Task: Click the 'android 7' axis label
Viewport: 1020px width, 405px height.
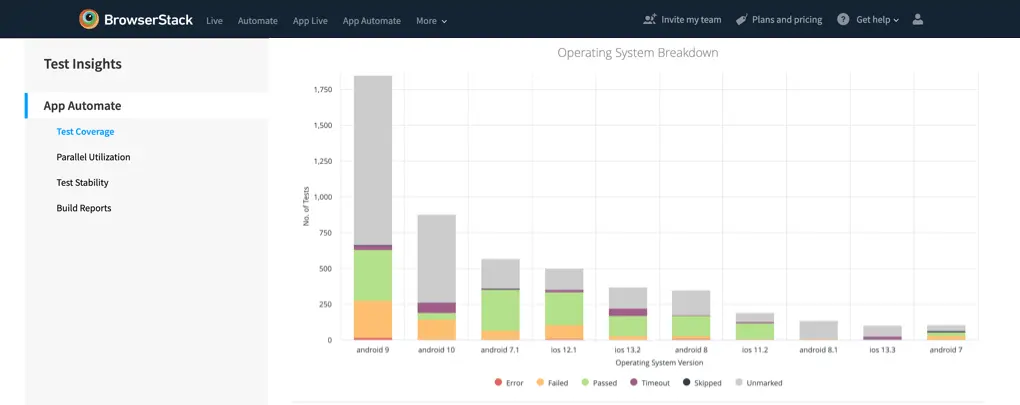Action: pos(946,350)
